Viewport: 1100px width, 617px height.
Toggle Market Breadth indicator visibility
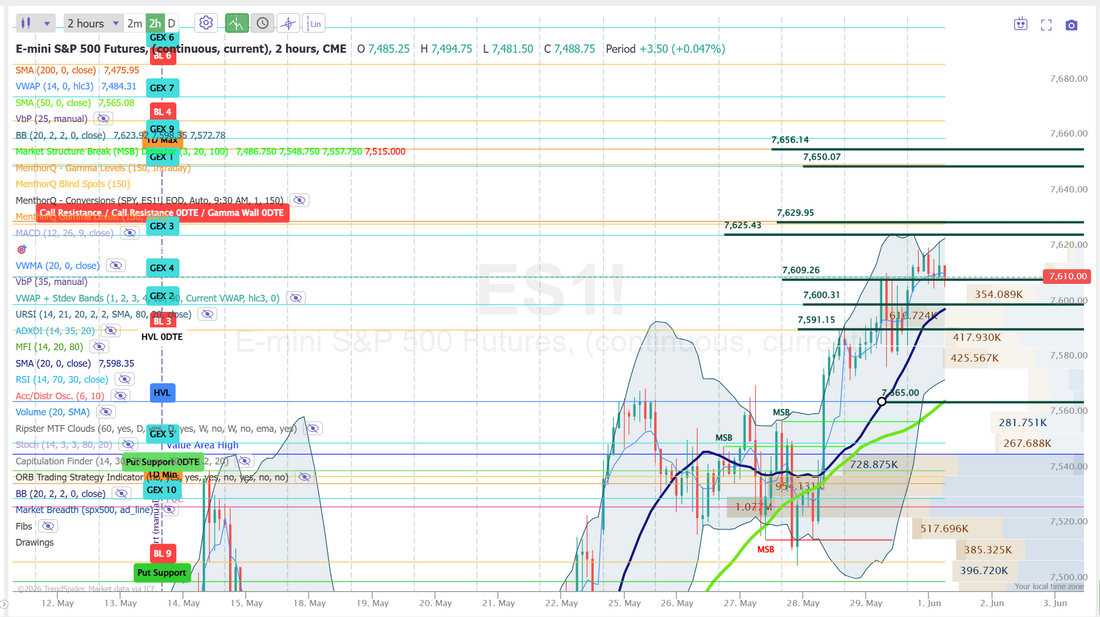pos(169,510)
